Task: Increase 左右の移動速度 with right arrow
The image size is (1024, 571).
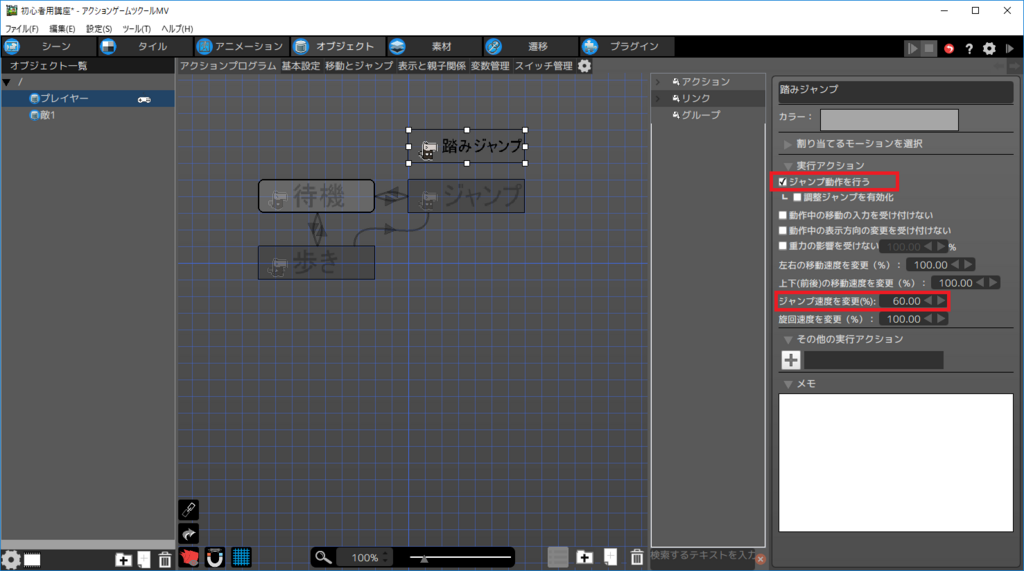Action: pos(968,265)
